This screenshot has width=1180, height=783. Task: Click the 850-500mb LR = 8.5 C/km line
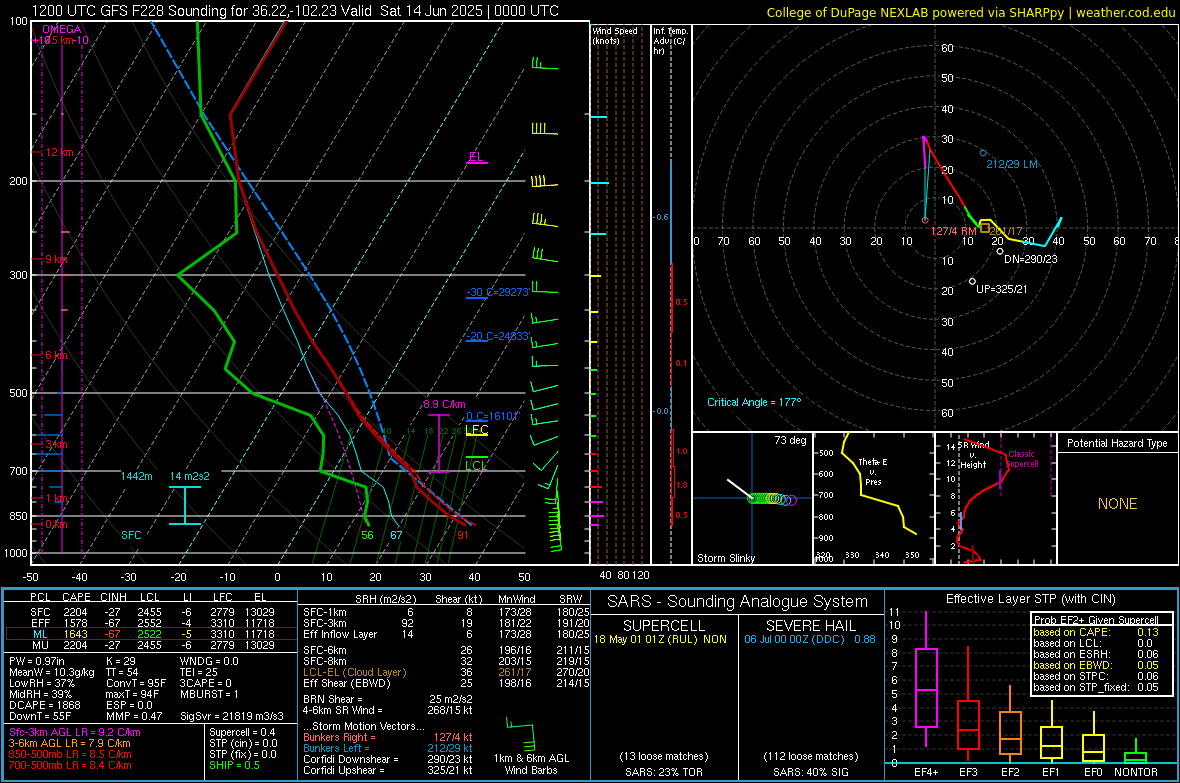[70, 754]
